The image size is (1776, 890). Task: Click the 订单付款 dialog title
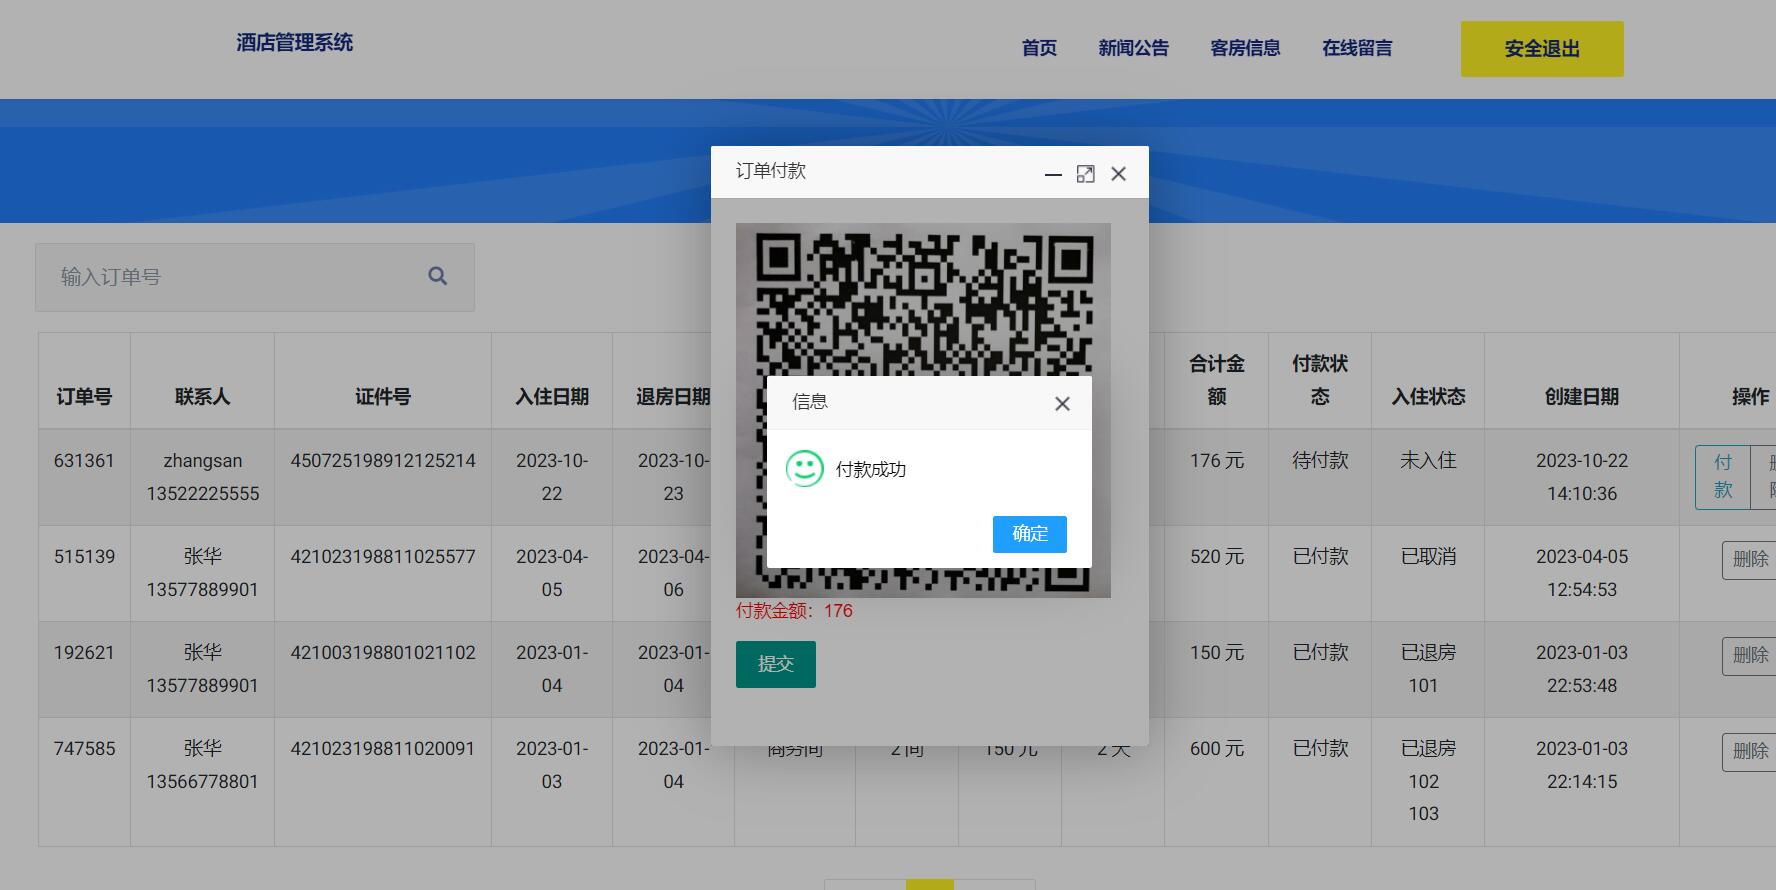pyautogui.click(x=771, y=171)
